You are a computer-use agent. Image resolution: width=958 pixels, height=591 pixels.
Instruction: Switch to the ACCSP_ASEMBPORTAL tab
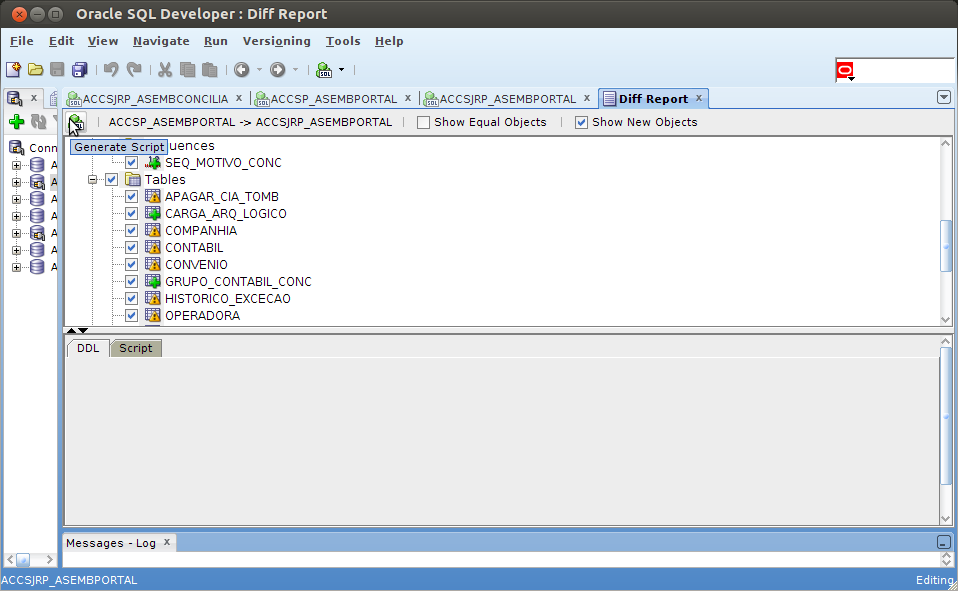[x=333, y=99]
